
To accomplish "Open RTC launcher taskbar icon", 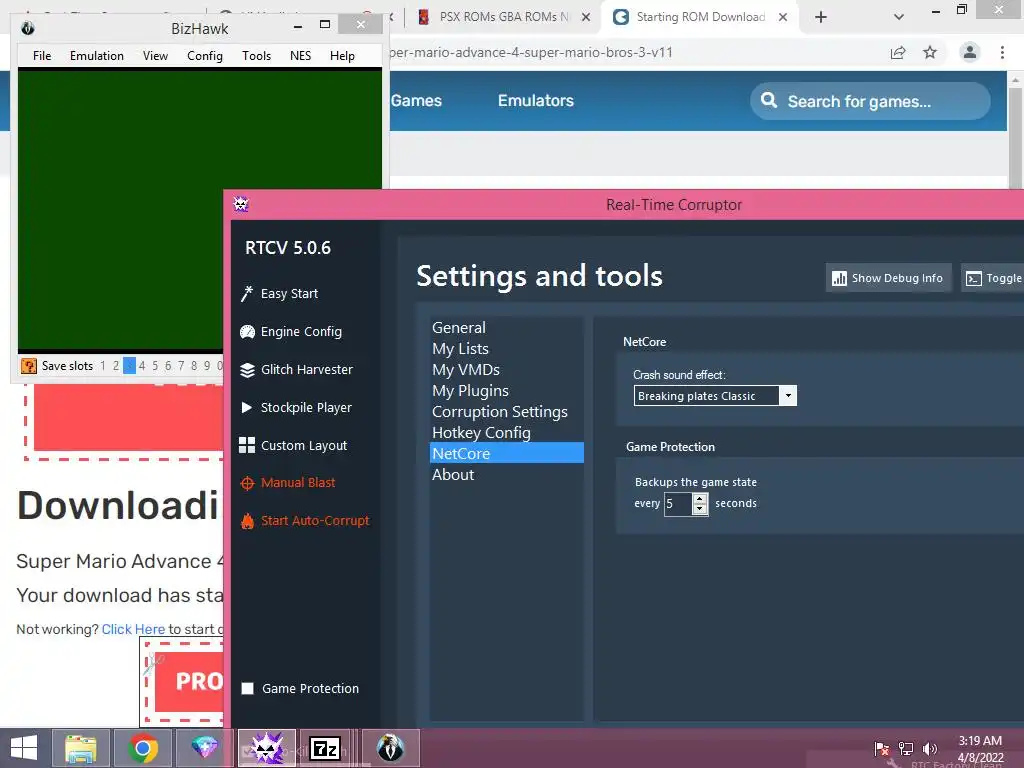I will coord(266,748).
